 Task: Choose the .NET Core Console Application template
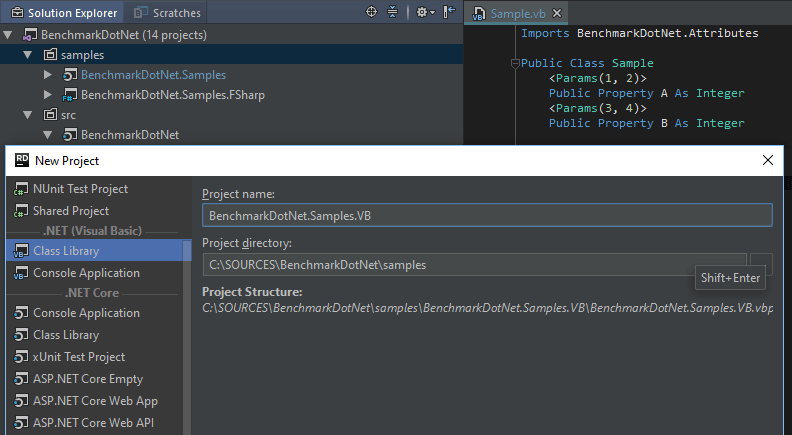coord(95,313)
